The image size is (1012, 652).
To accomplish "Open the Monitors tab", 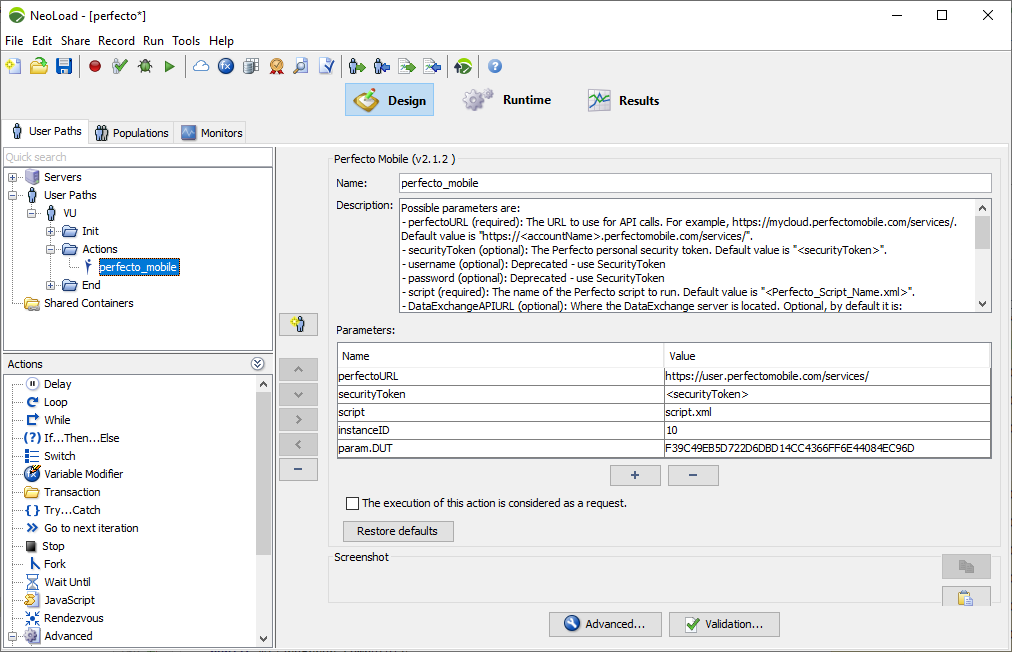I will click(x=212, y=132).
